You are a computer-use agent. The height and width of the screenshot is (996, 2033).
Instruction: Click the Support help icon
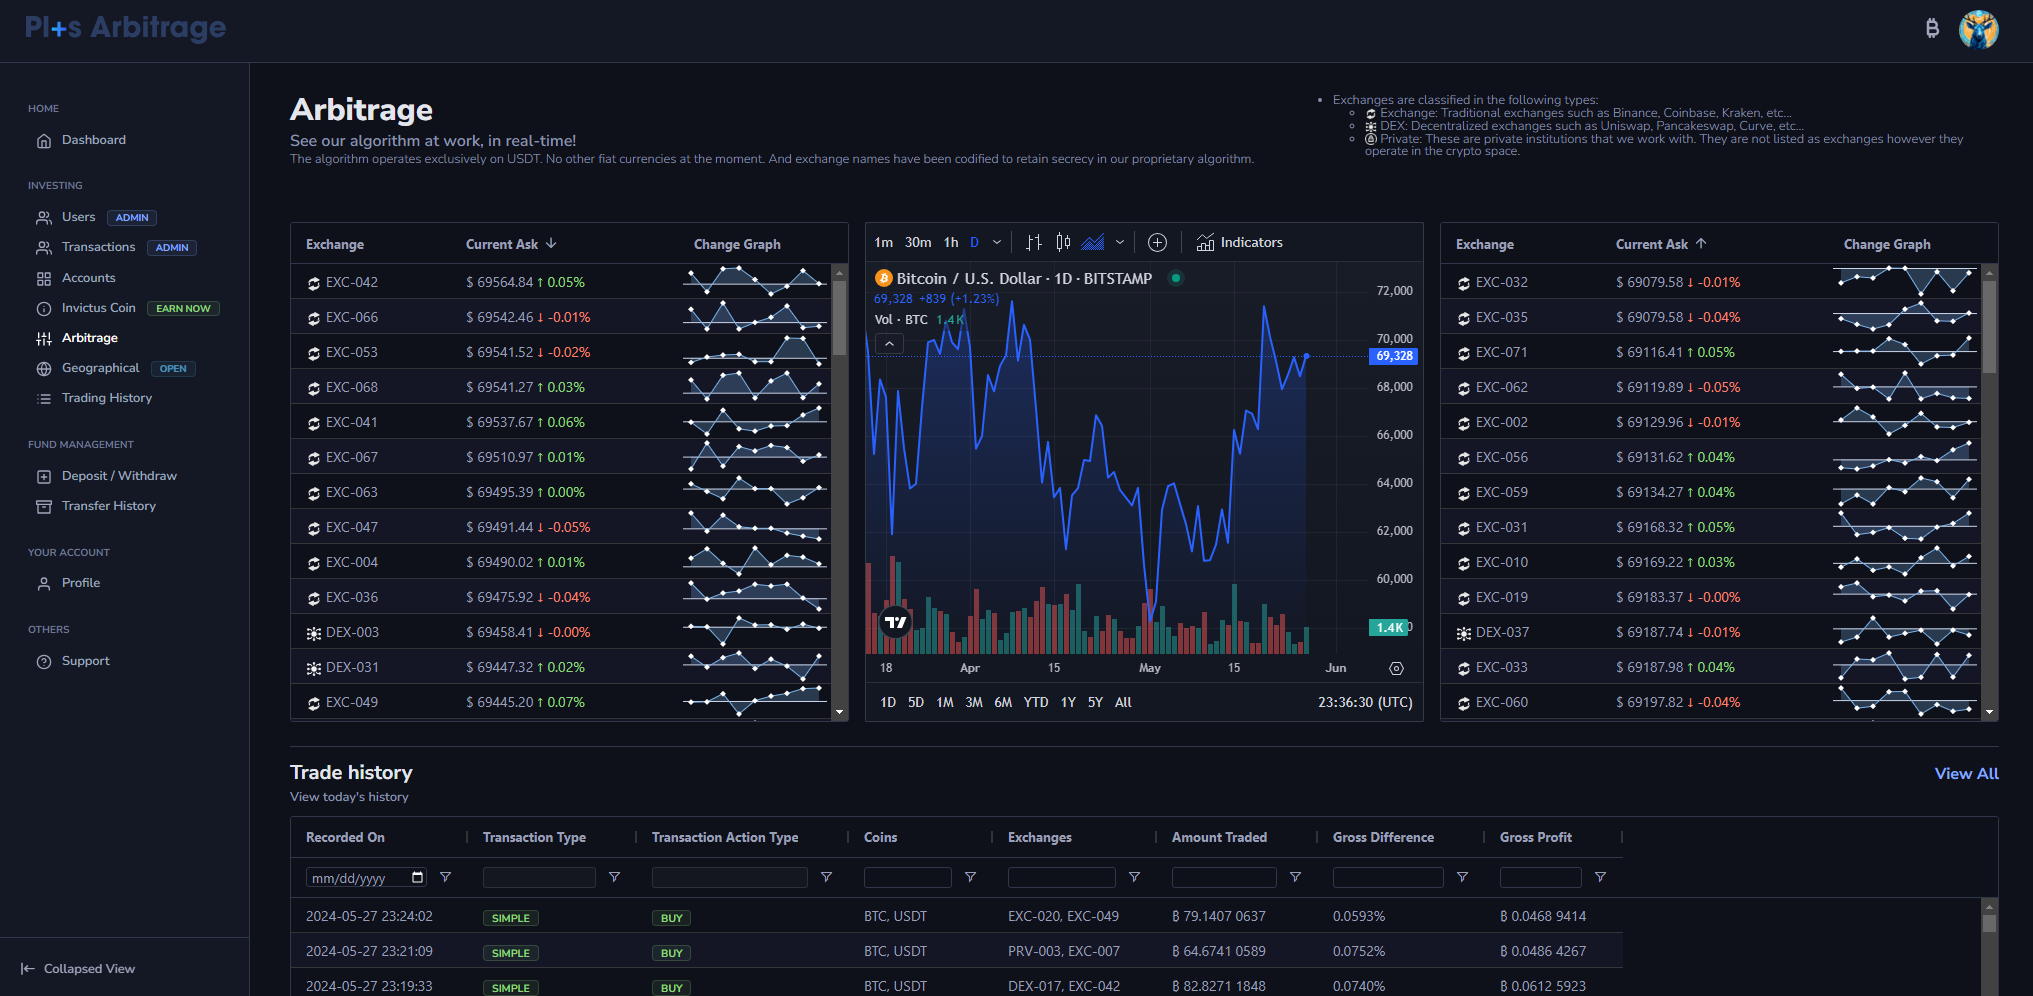point(44,662)
